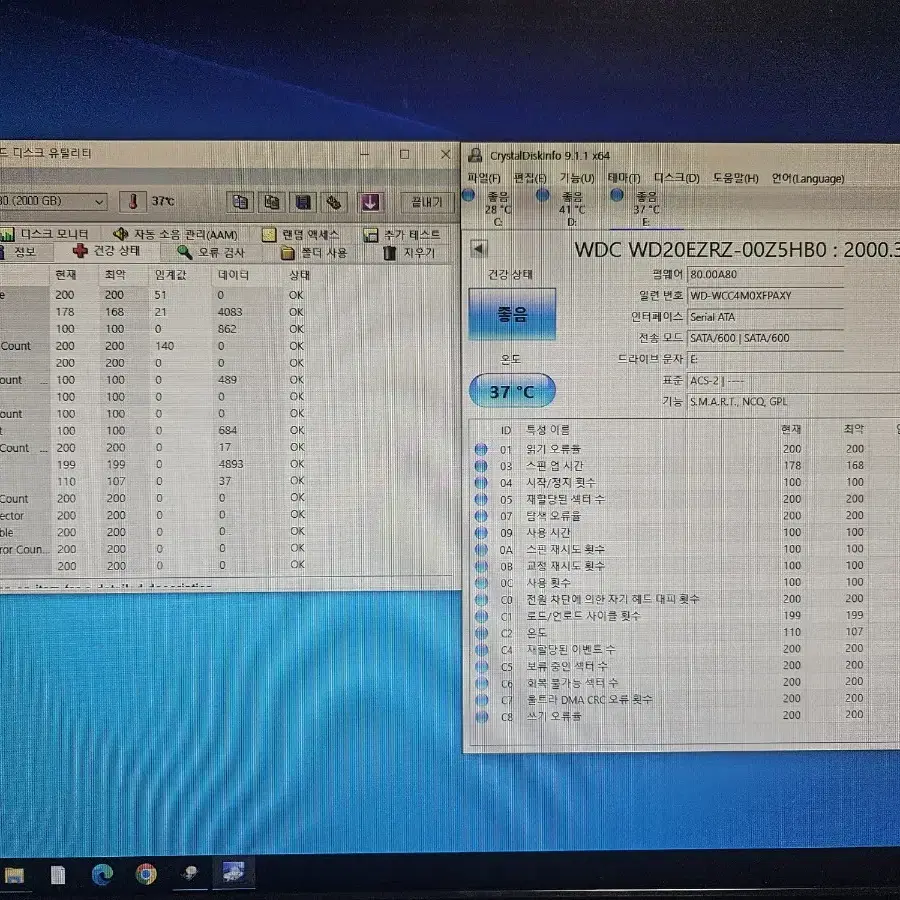900x900 pixels.
Task: Open the 랜덤 액세스 tab
Action: point(301,235)
